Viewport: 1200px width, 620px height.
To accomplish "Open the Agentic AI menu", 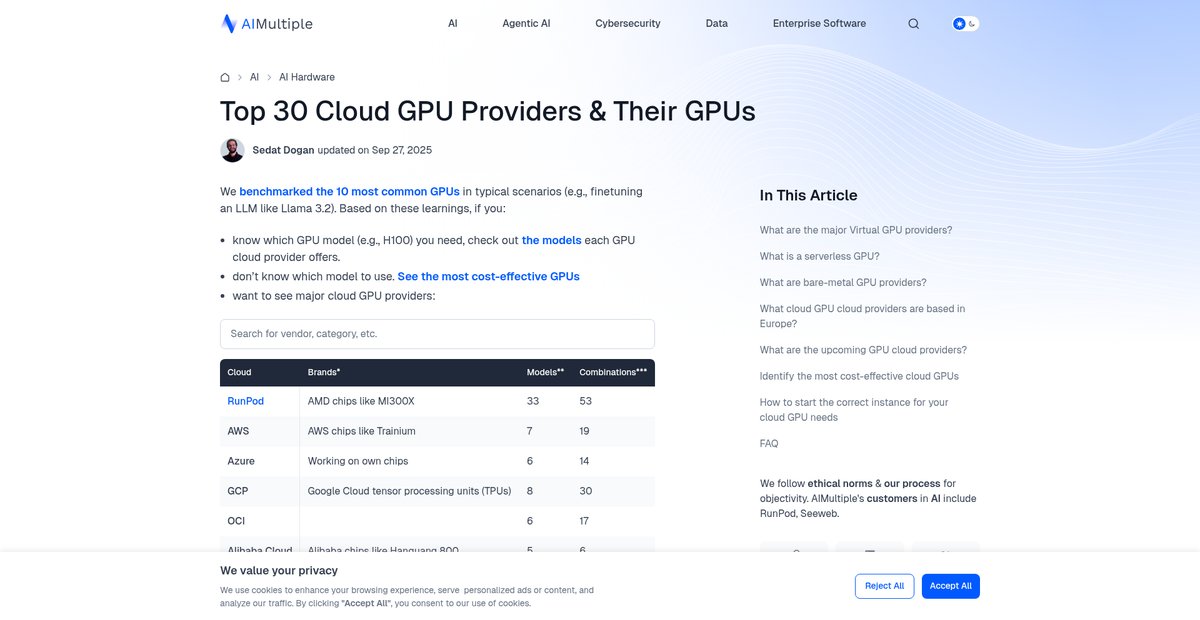I will 526,24.
